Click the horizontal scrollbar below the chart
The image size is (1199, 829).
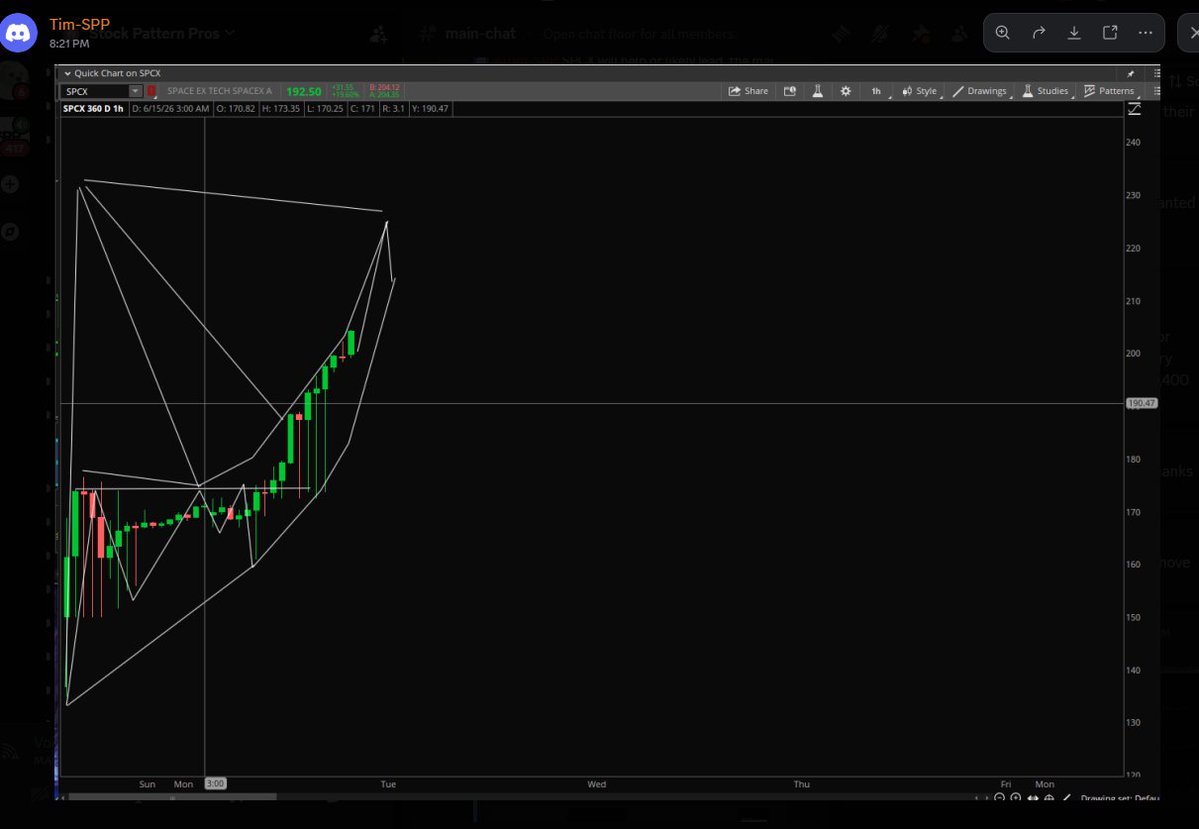[172, 798]
